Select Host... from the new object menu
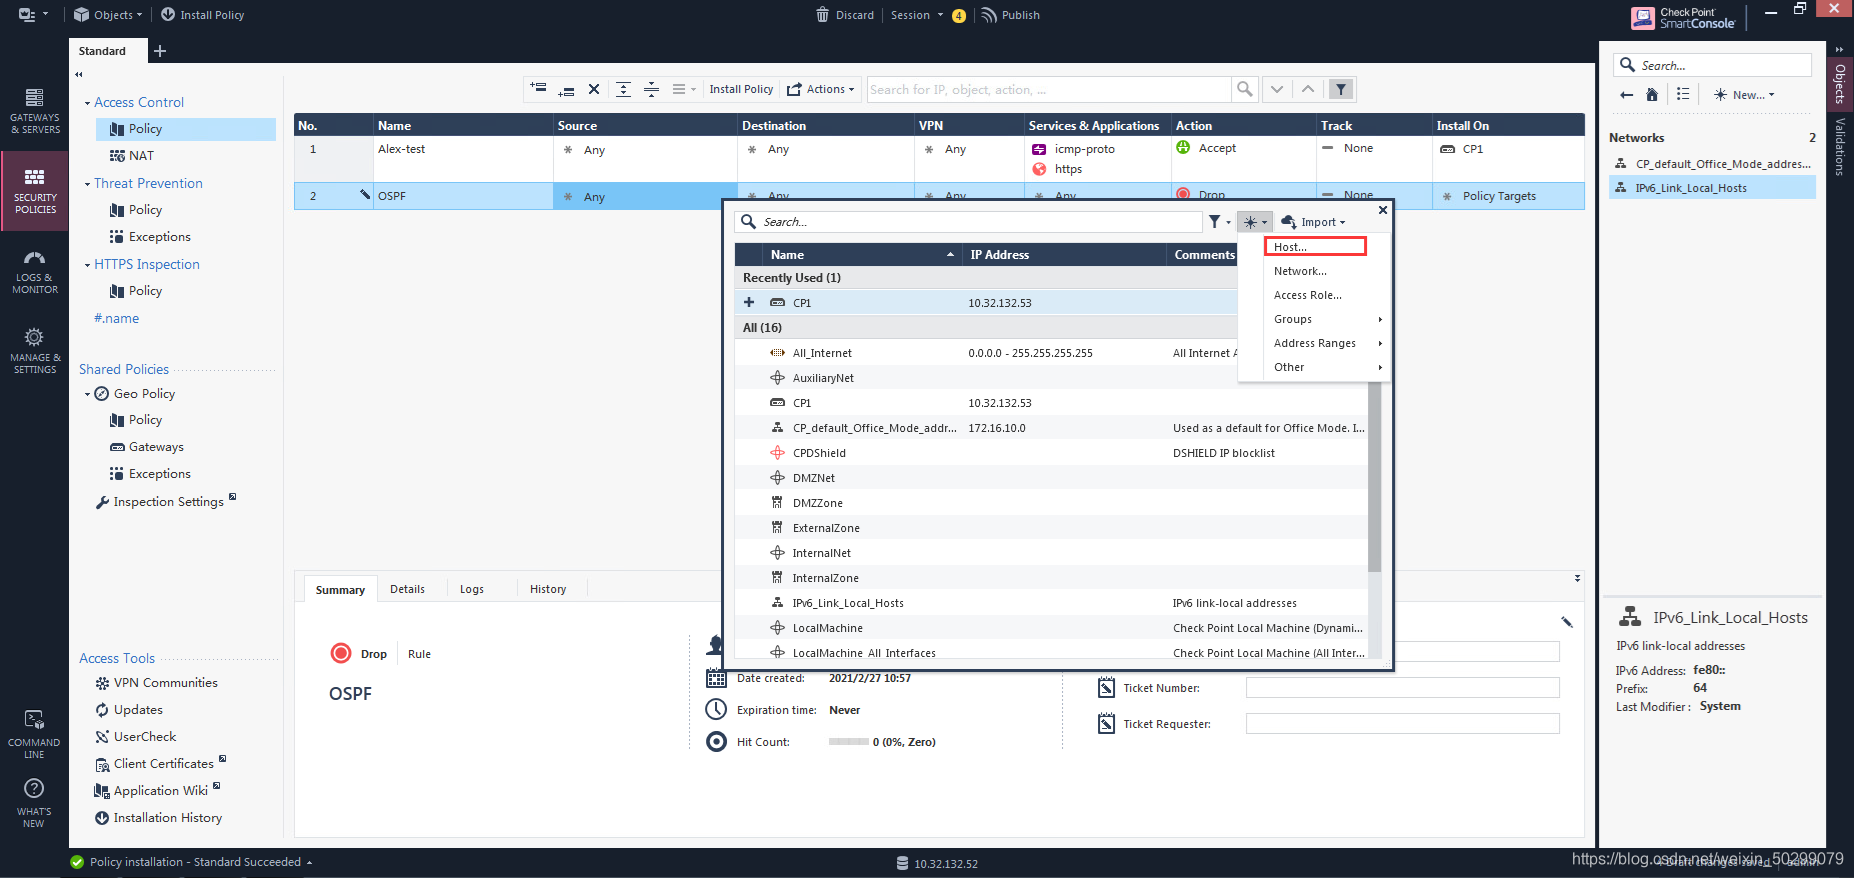The width and height of the screenshot is (1854, 878). (1315, 247)
